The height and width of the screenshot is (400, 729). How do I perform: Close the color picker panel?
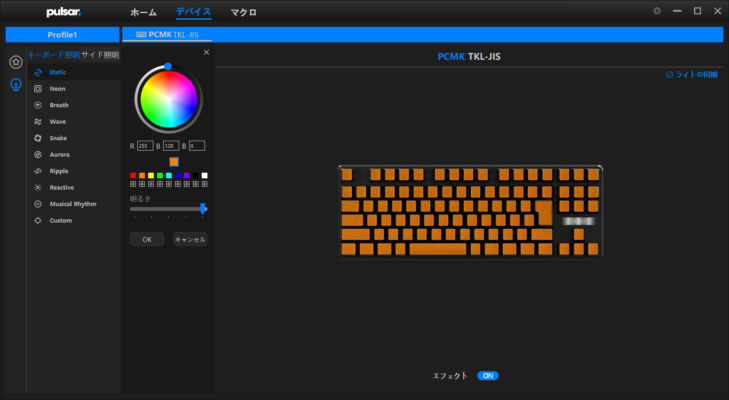(x=206, y=53)
